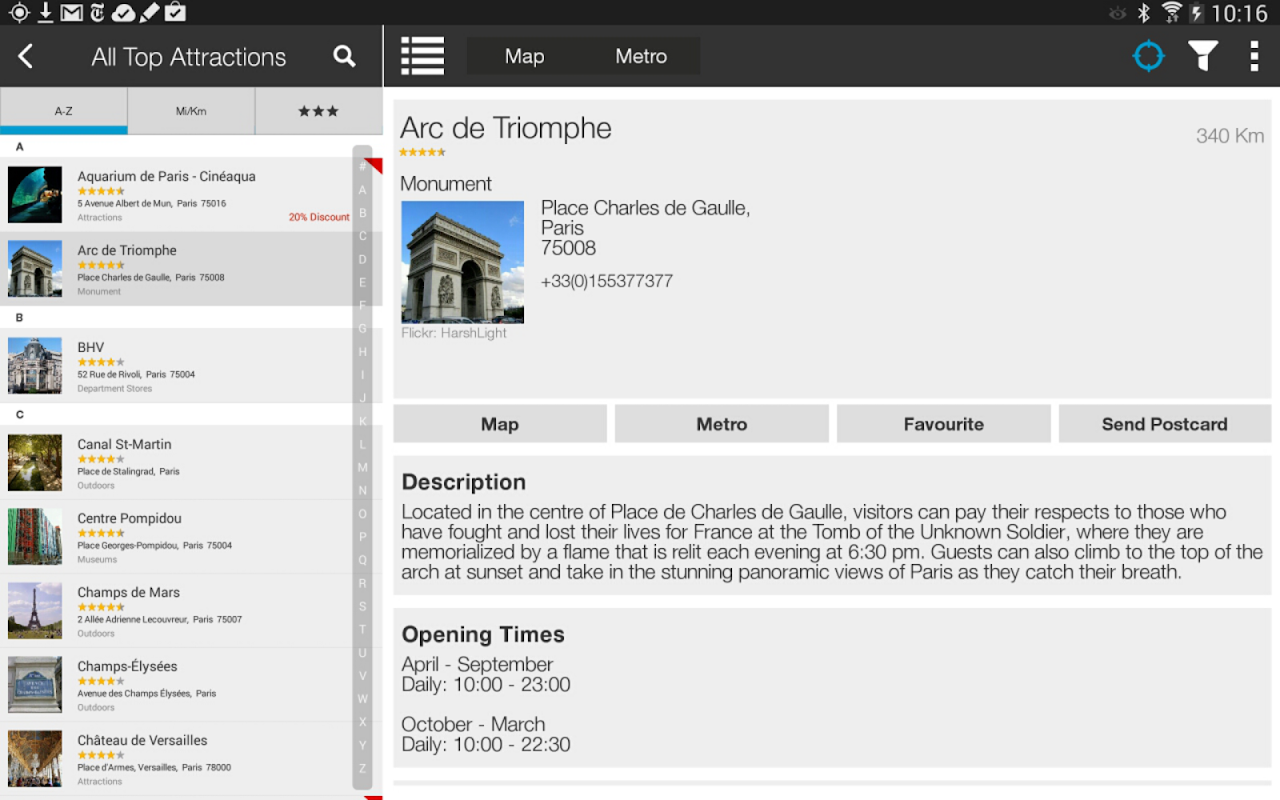The height and width of the screenshot is (800, 1280).
Task: Click the Metro button under the photo
Action: [722, 424]
